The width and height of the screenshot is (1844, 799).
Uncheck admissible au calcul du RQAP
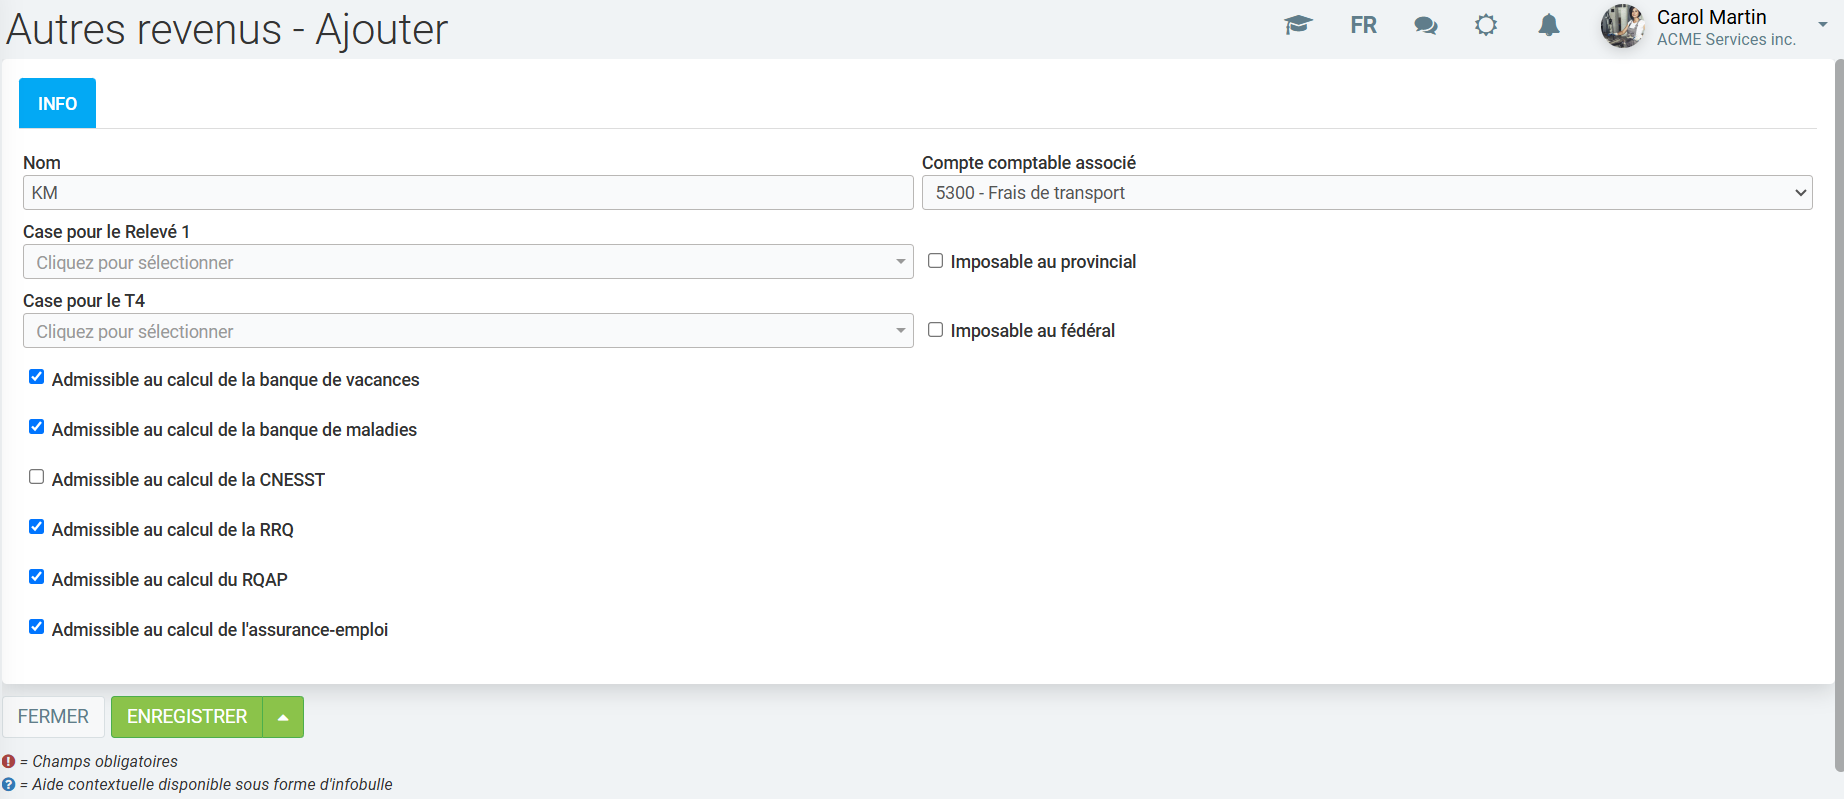[x=37, y=577]
